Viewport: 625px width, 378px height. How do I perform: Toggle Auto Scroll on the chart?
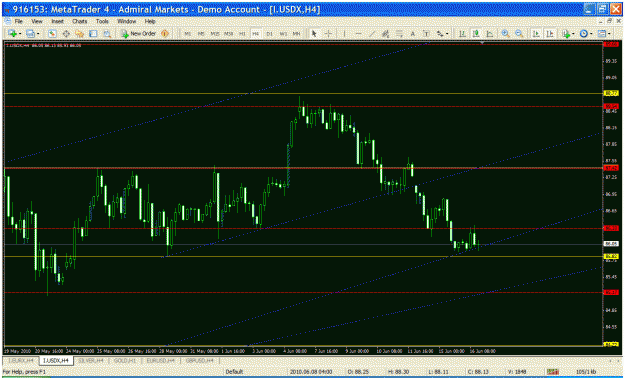pyautogui.click(x=537, y=34)
